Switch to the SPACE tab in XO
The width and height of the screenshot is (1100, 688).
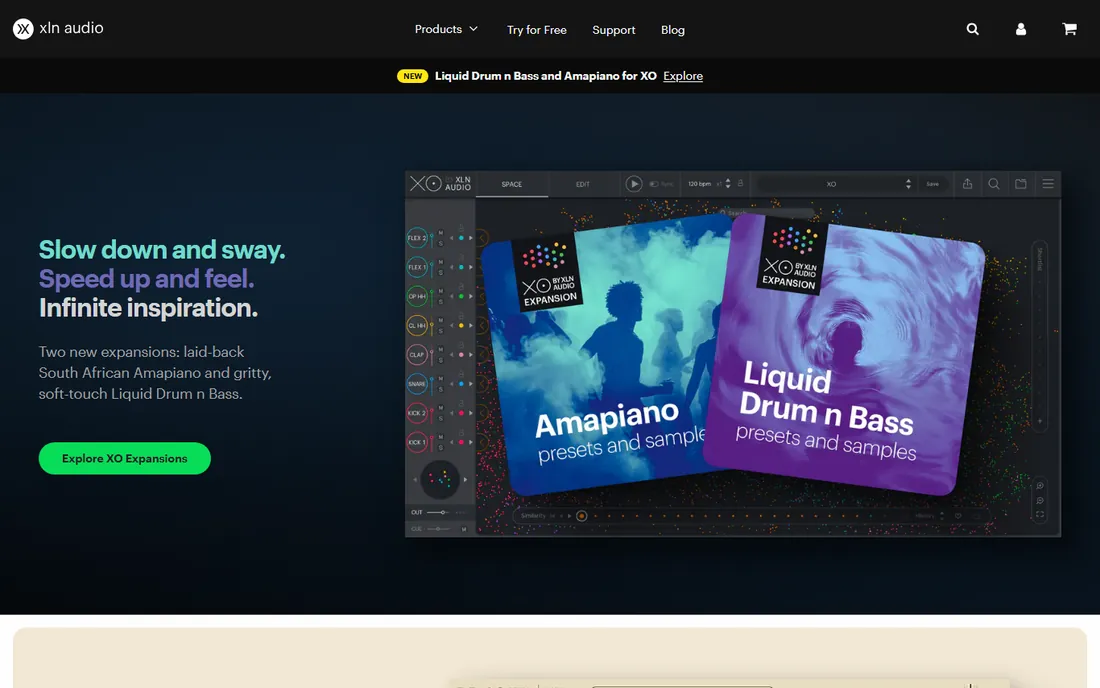tap(511, 184)
